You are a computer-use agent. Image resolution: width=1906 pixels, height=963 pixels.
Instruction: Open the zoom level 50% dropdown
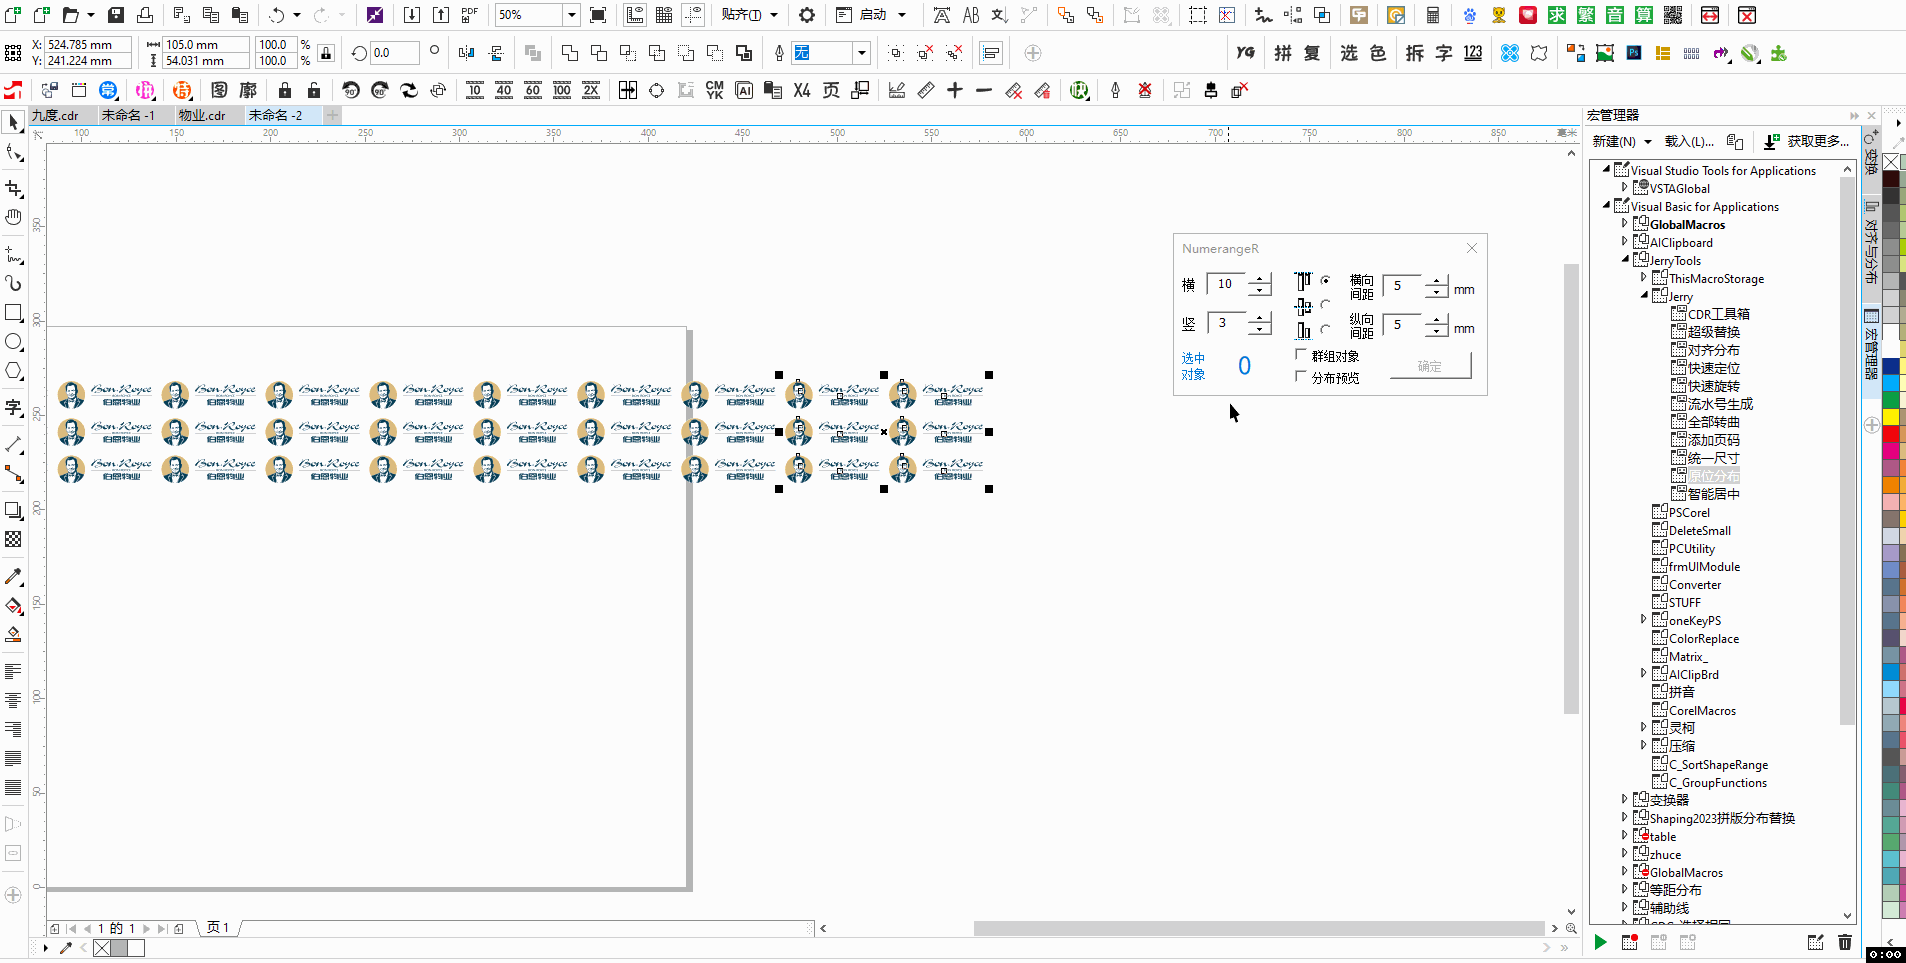coord(571,15)
